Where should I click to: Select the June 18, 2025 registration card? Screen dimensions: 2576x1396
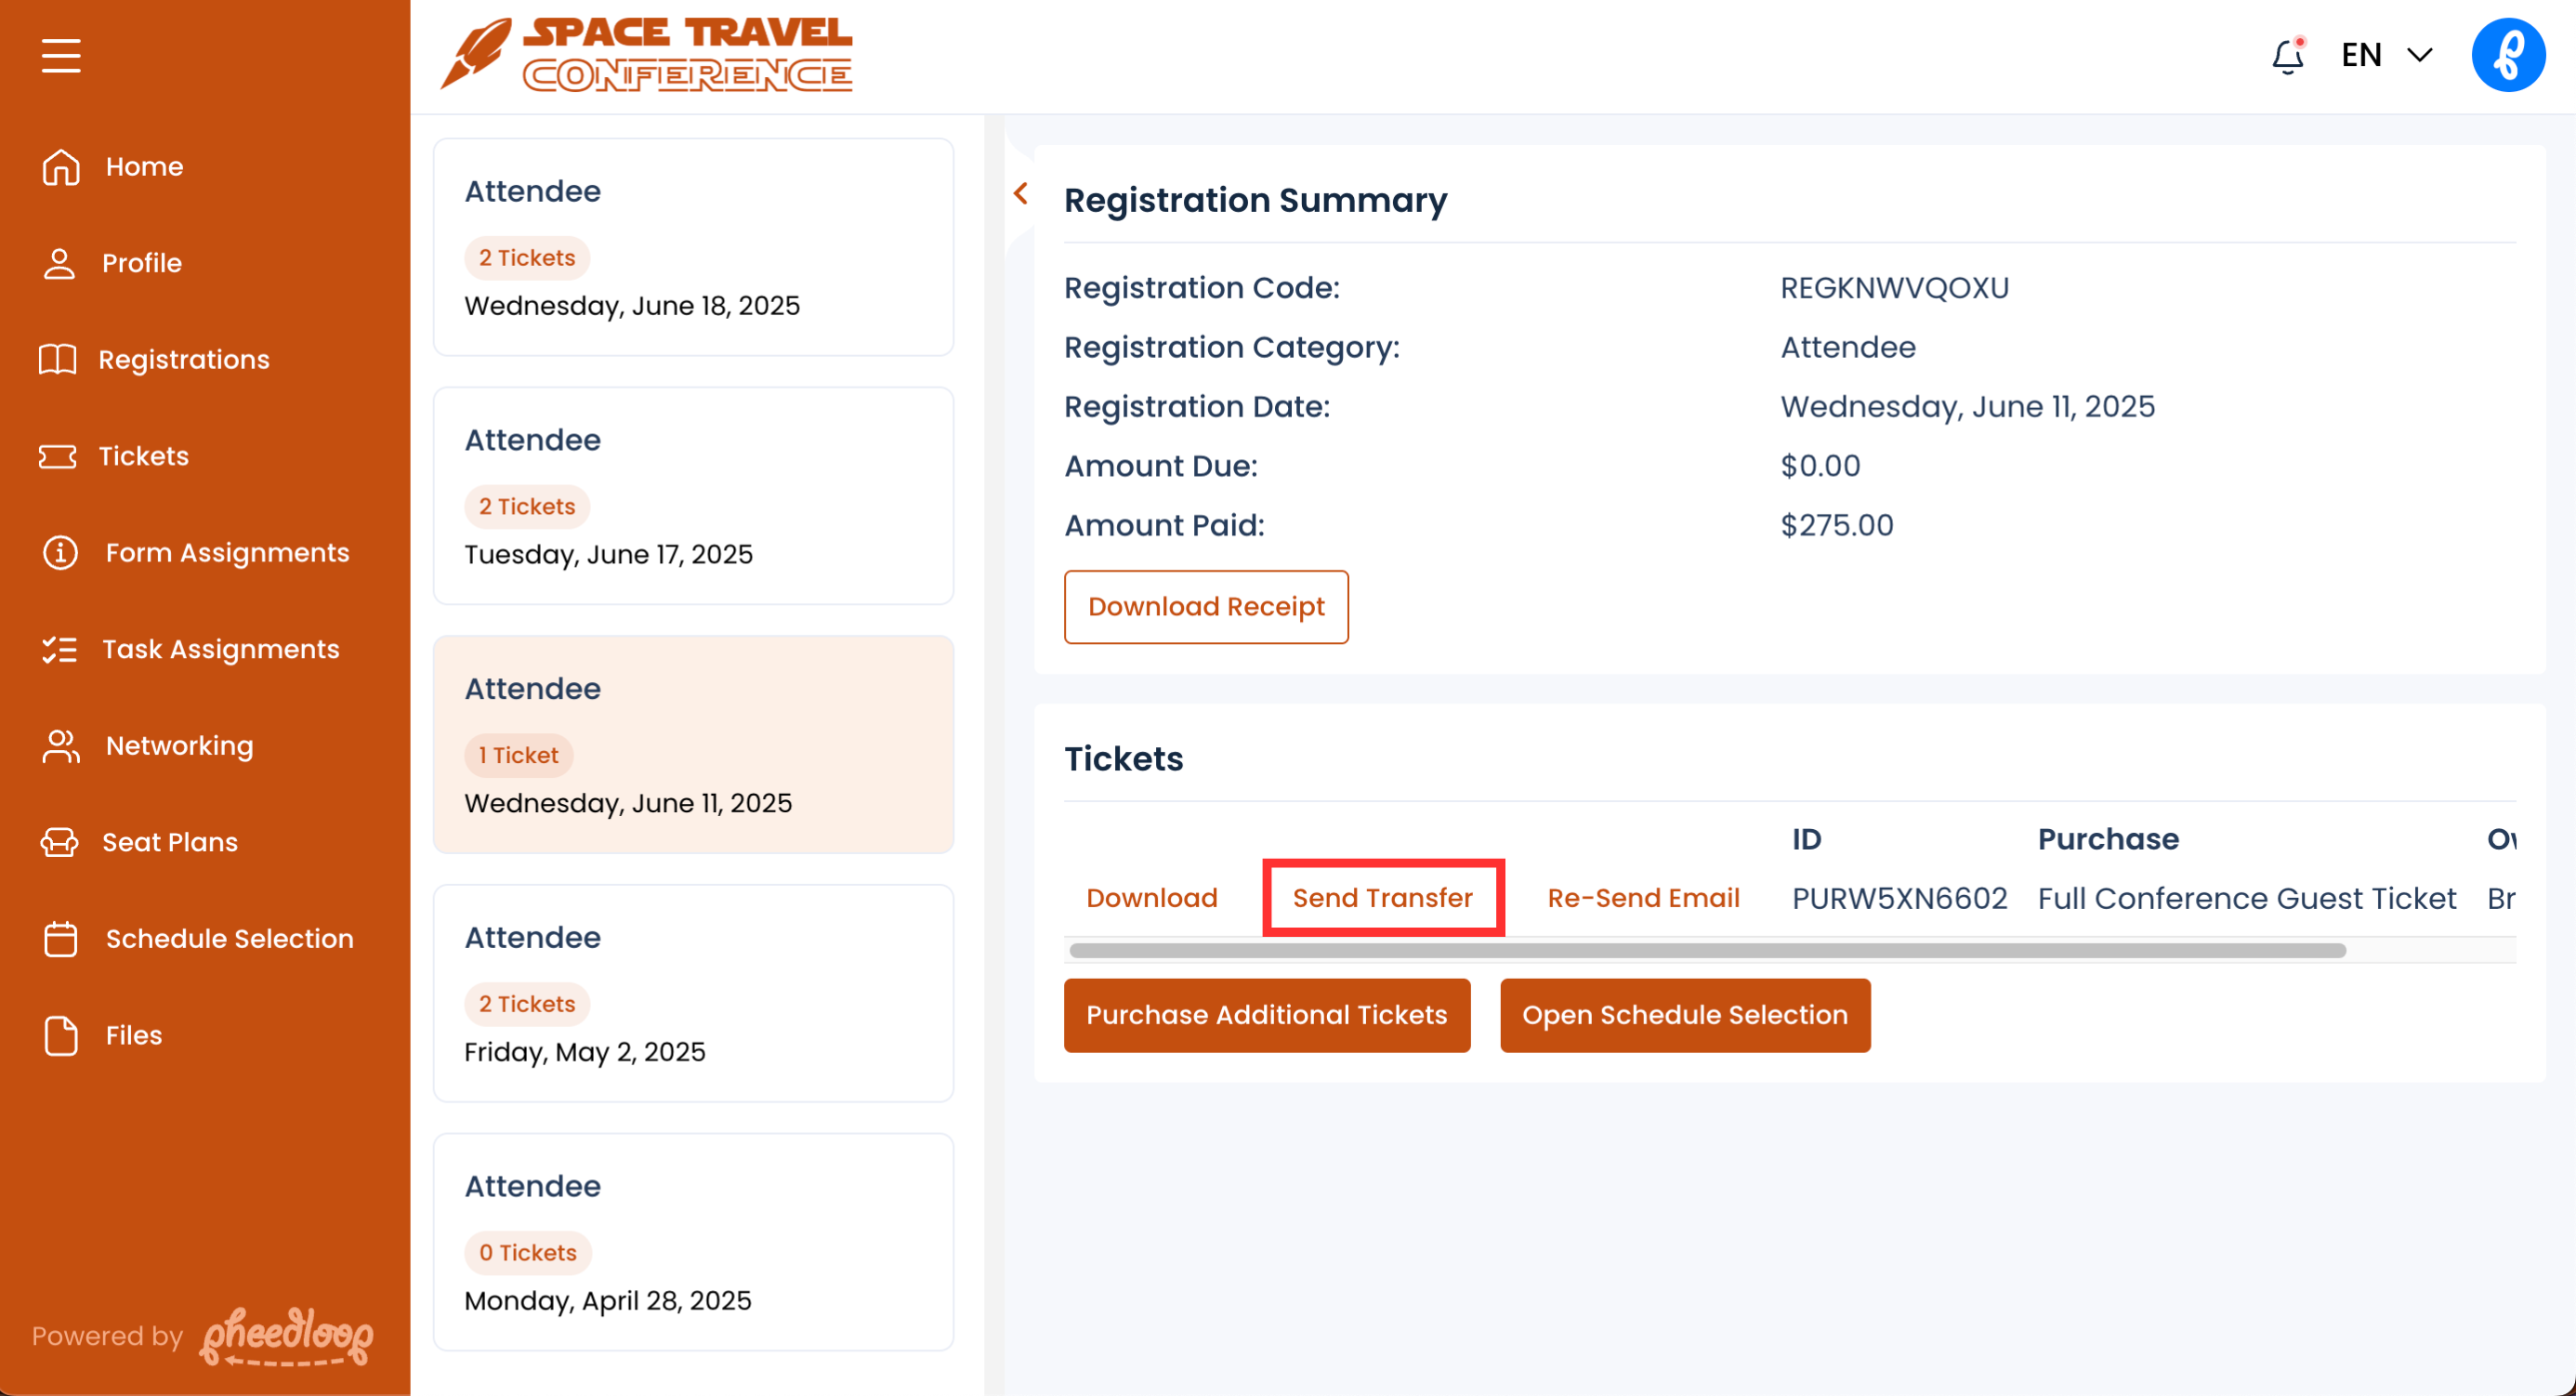(x=692, y=247)
